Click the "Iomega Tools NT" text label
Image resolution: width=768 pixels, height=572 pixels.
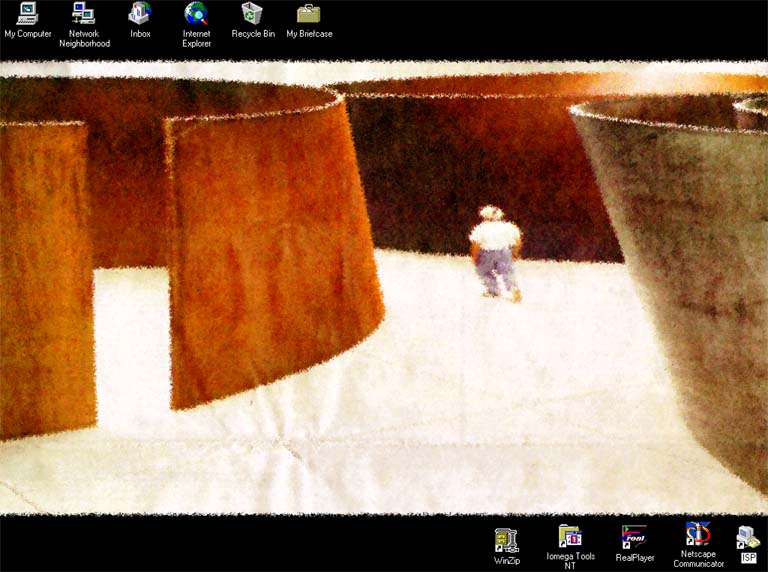click(570, 561)
